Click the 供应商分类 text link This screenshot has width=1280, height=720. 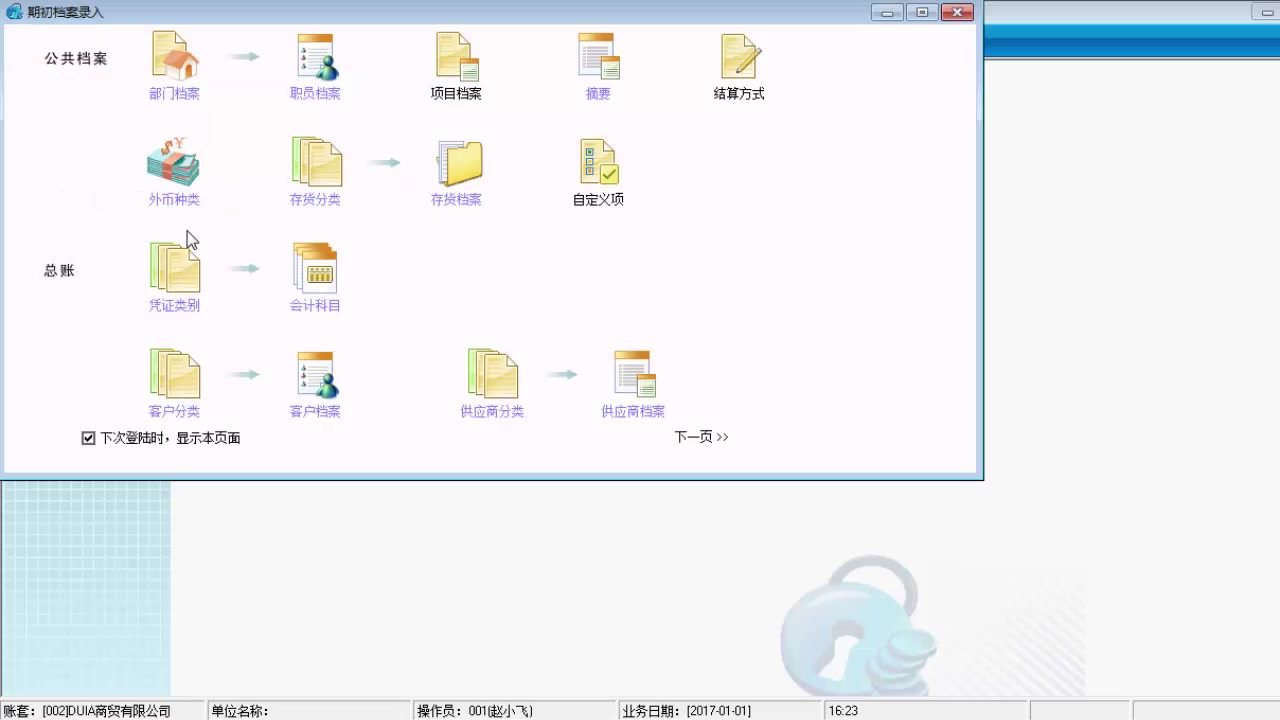pos(492,412)
